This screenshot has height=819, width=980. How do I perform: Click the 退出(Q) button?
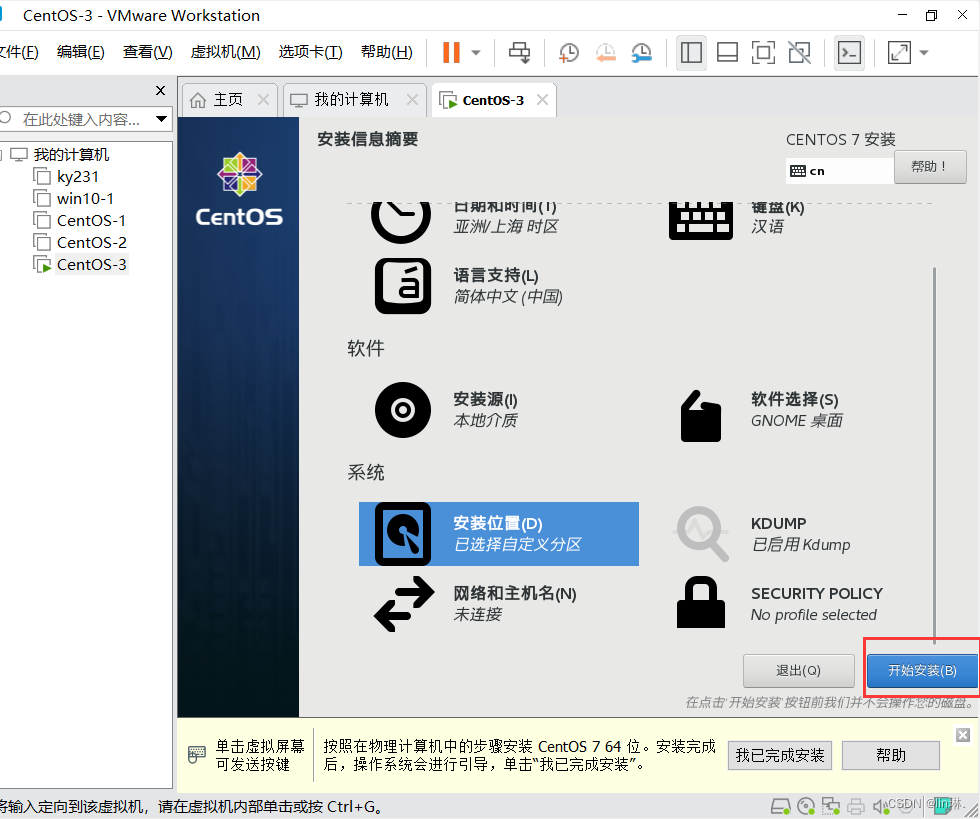798,671
